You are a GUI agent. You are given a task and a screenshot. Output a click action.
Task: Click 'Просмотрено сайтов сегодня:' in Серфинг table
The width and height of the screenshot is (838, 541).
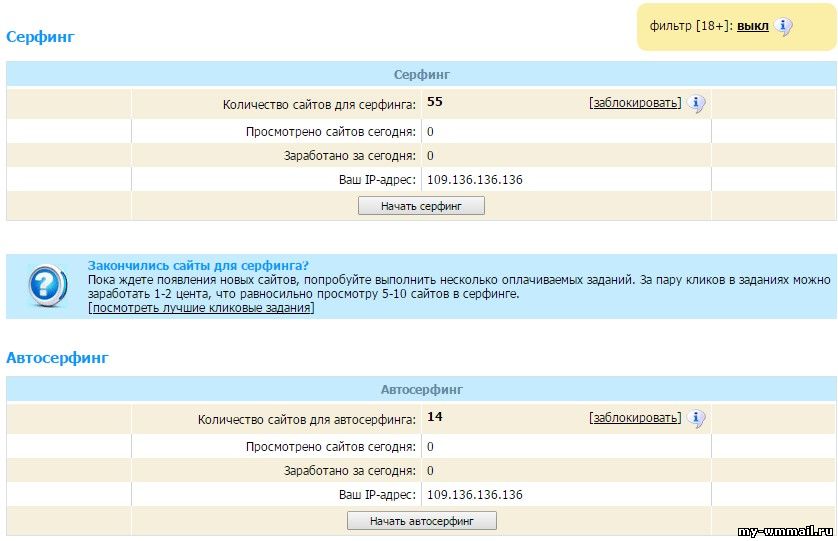[x=331, y=132]
